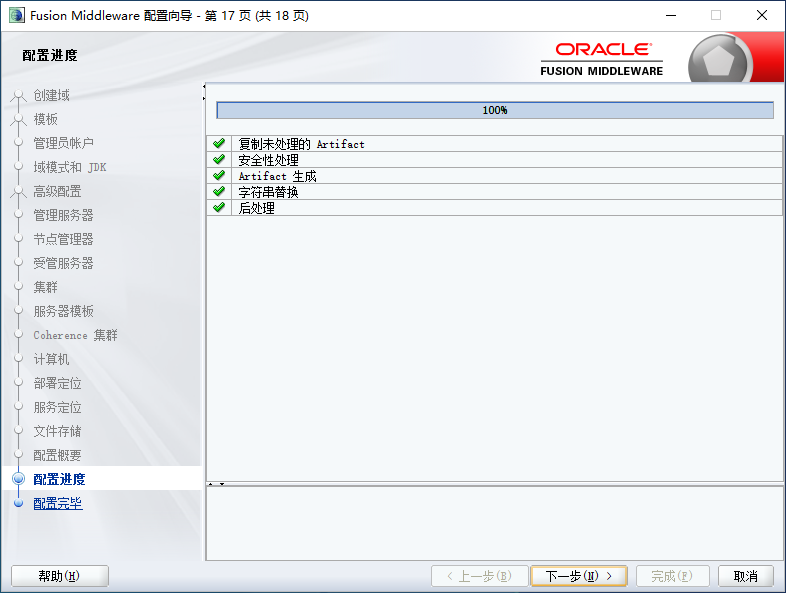
Task: Select the 计算机 step
Action: 51,359
